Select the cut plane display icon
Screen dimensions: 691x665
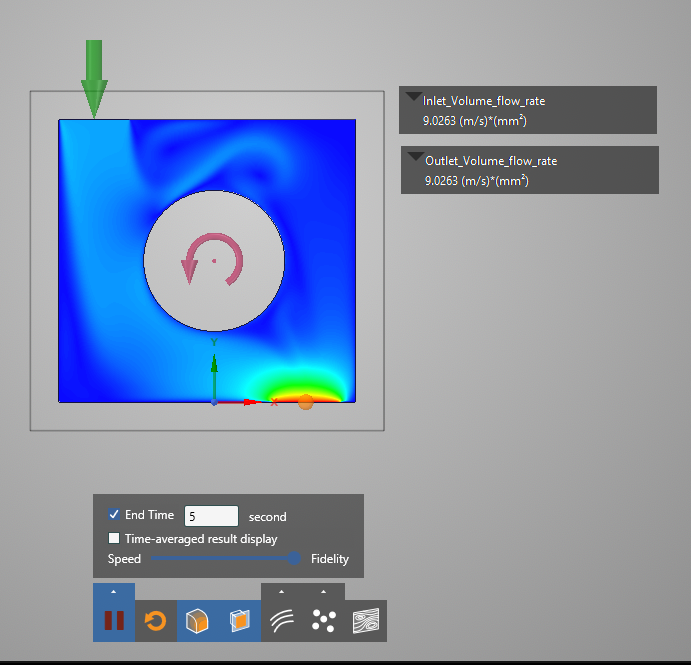tap(240, 620)
